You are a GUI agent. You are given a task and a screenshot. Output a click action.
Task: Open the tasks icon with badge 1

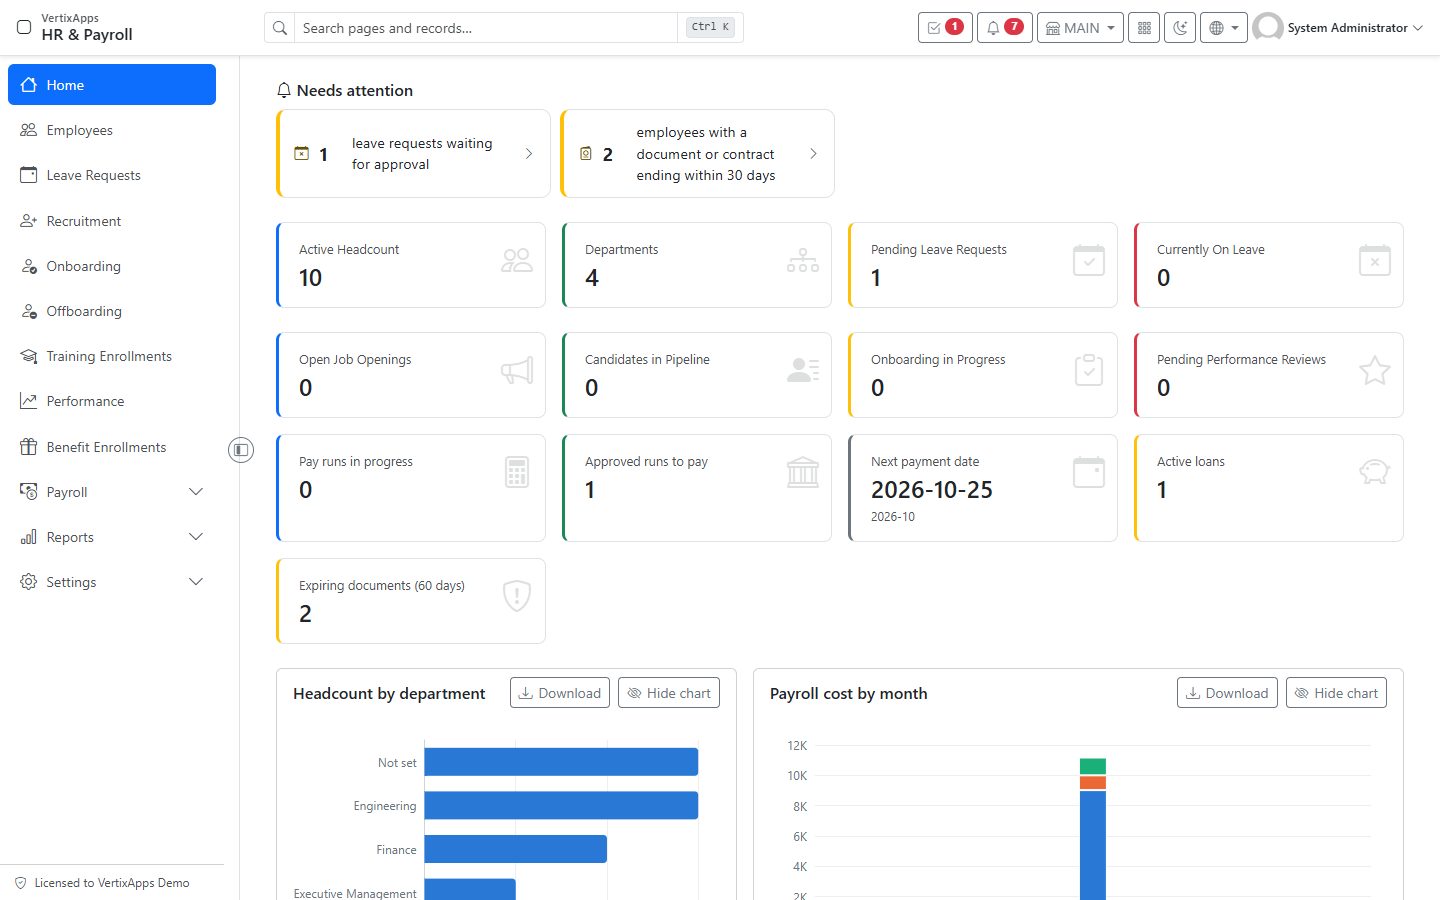click(945, 28)
